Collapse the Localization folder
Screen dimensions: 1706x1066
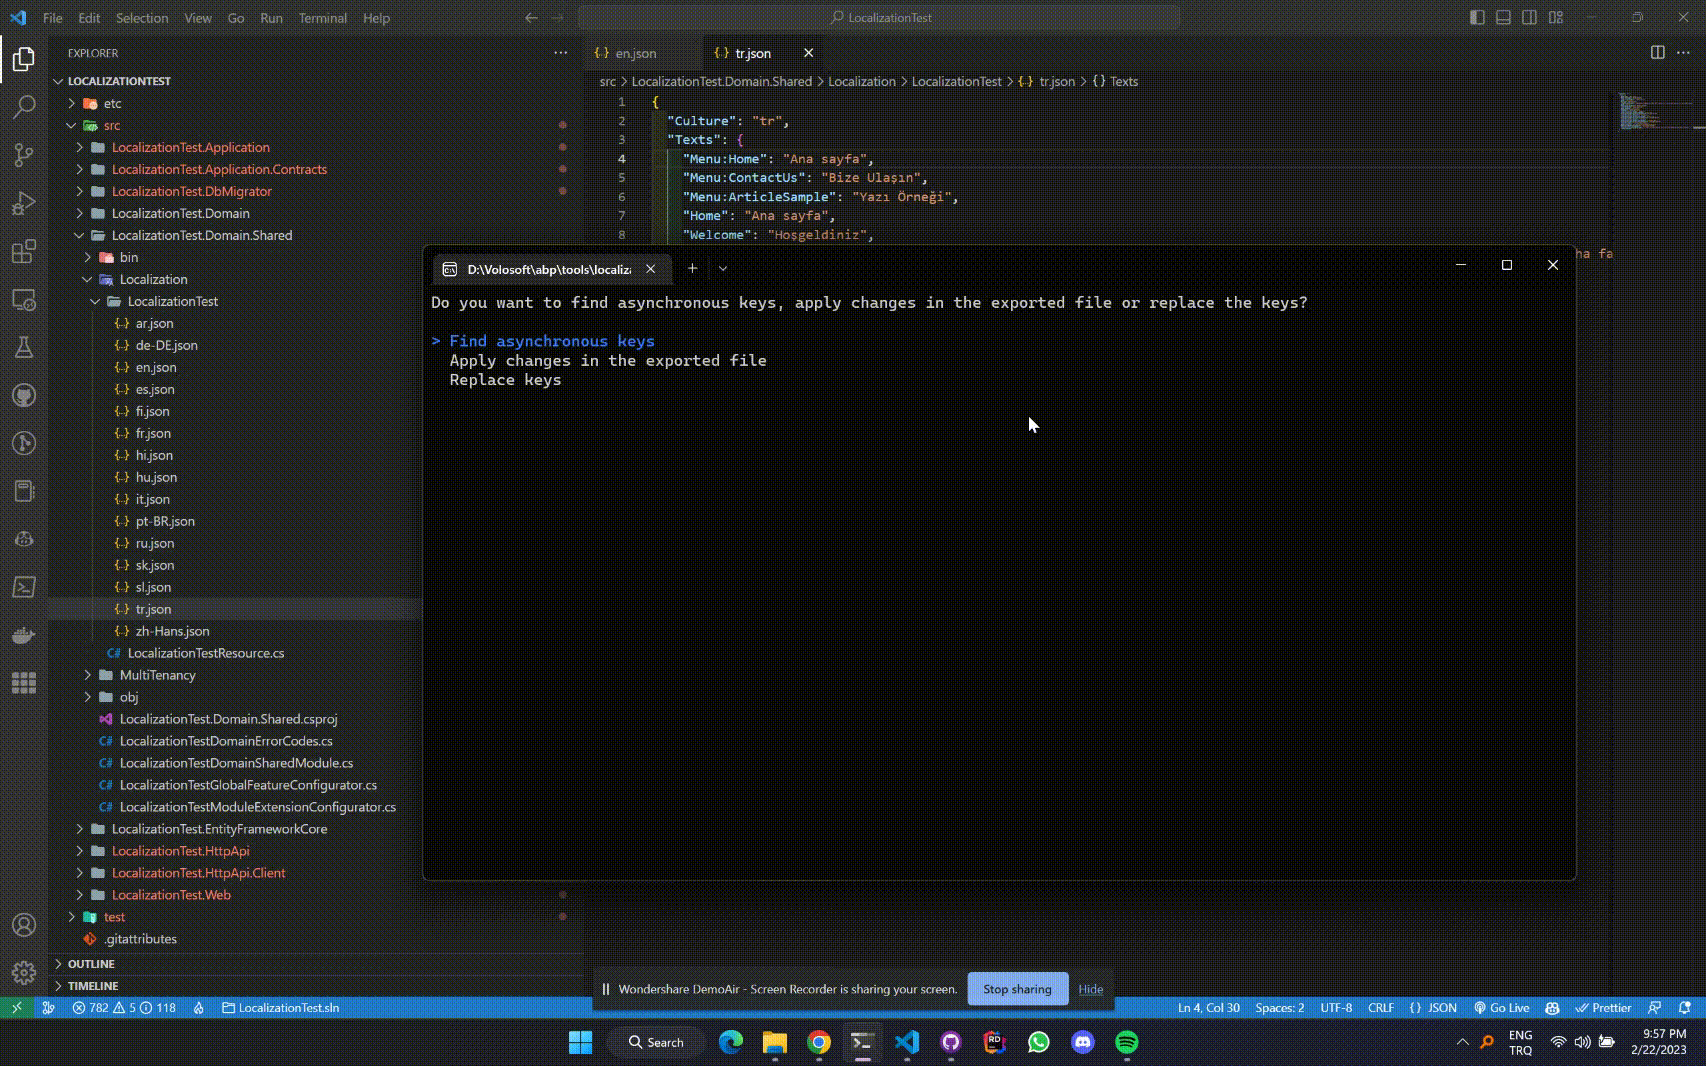pos(153,279)
